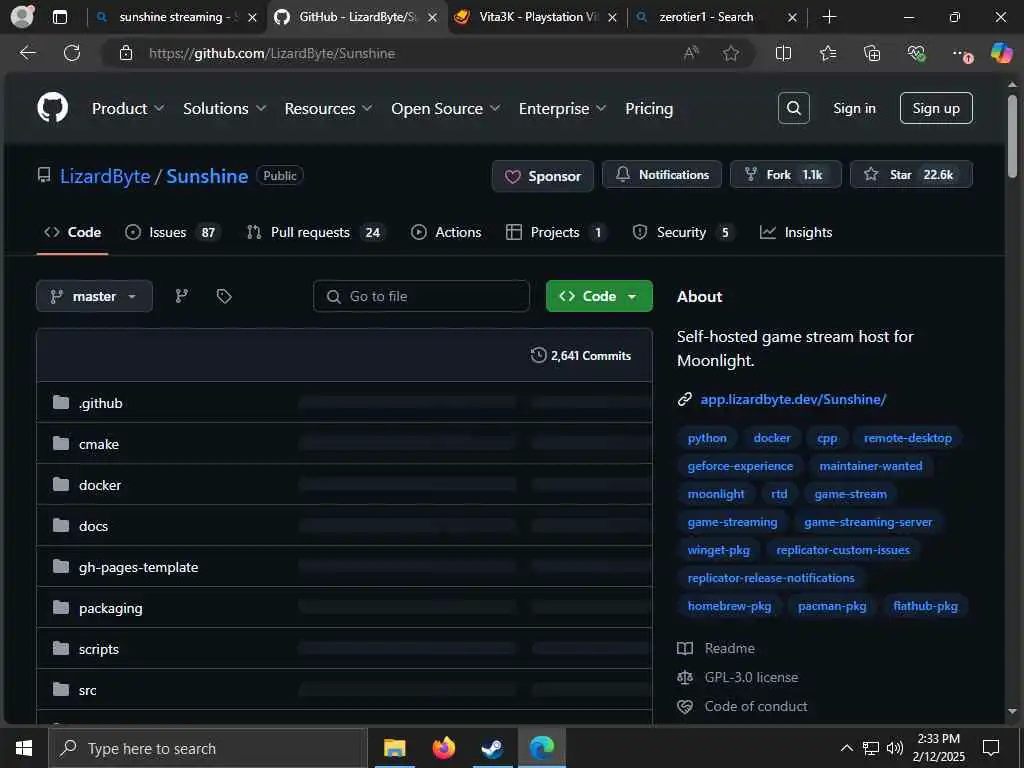View repository tags icon
Screen dimensions: 1024x768
point(224,296)
